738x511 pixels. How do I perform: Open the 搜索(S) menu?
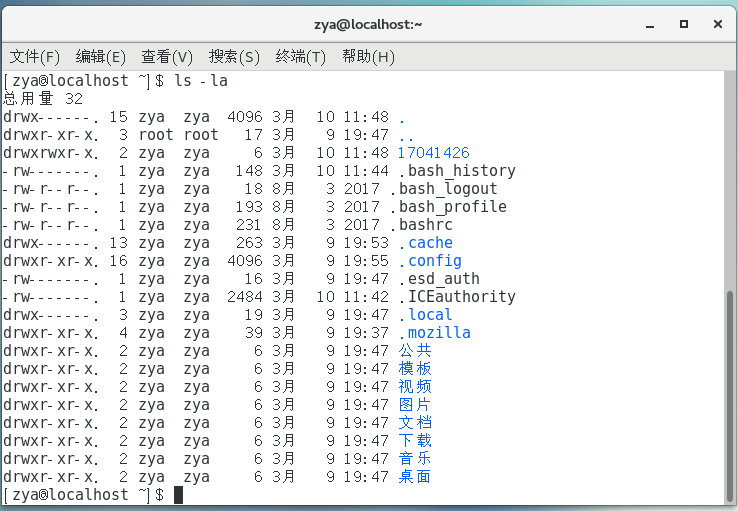(234, 57)
